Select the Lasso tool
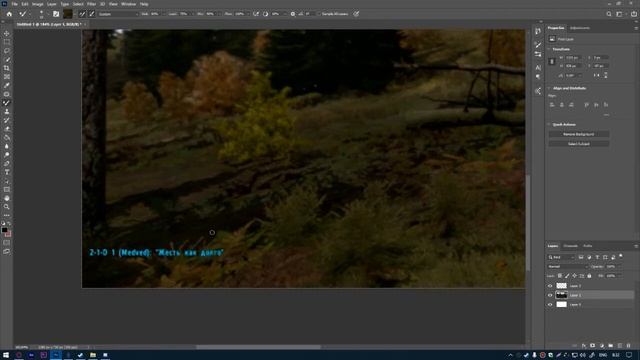This screenshot has width=640, height=360. point(7,51)
